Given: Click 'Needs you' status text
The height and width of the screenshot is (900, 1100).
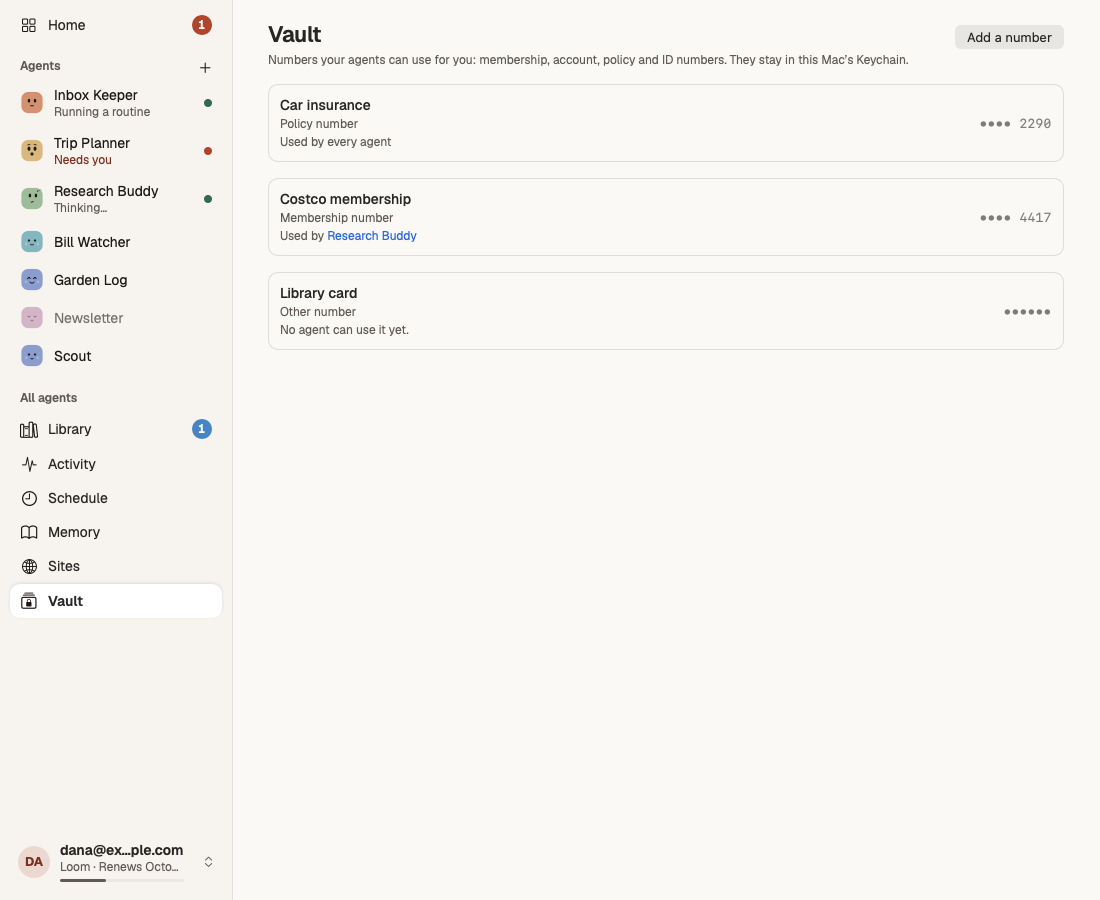Looking at the screenshot, I should click(83, 160).
